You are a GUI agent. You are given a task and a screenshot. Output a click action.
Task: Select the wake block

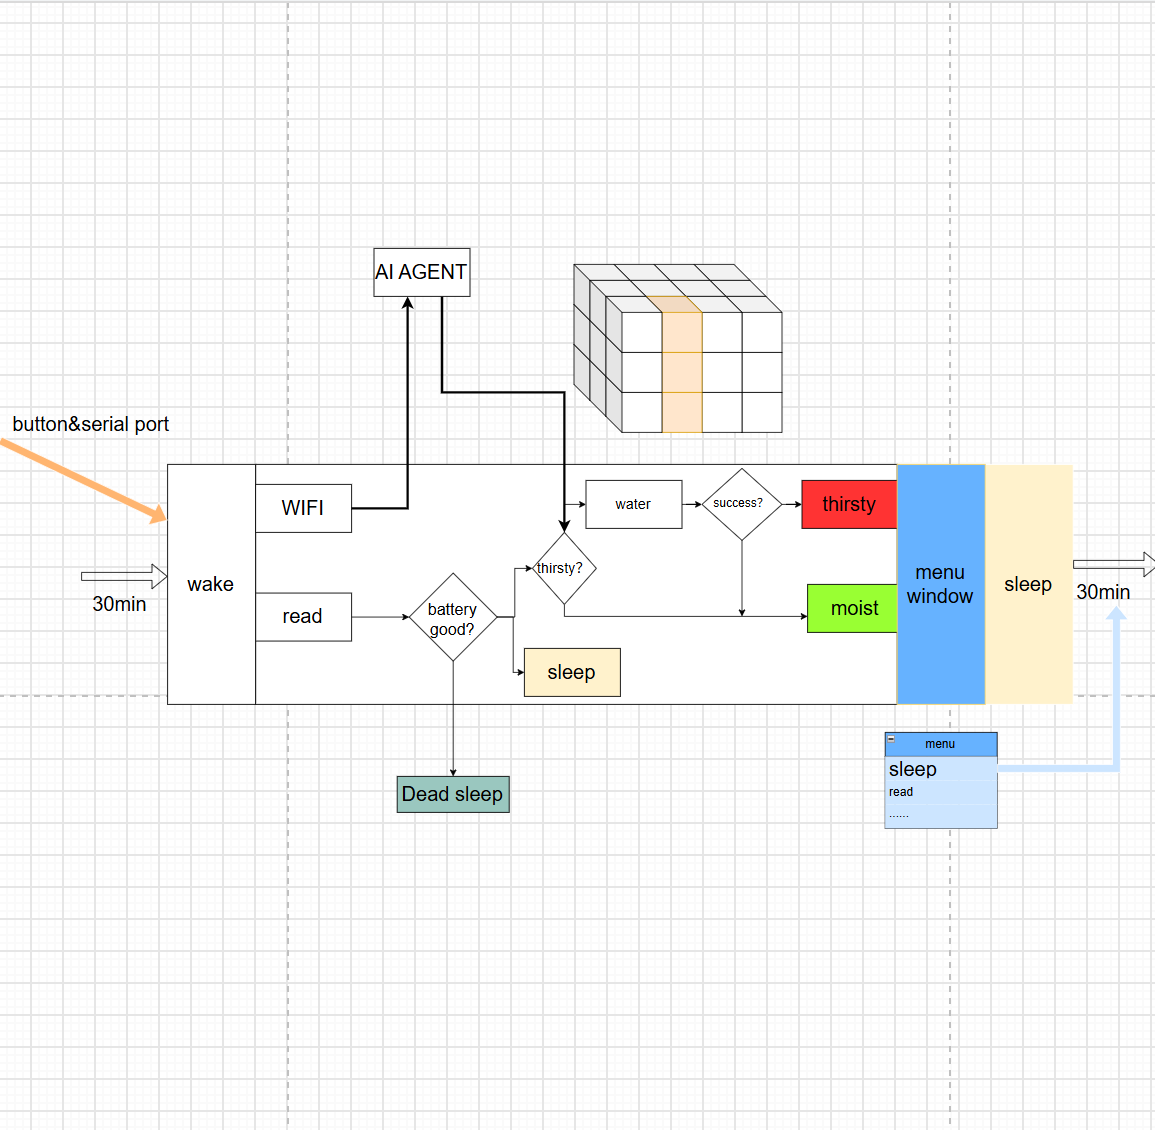point(211,584)
